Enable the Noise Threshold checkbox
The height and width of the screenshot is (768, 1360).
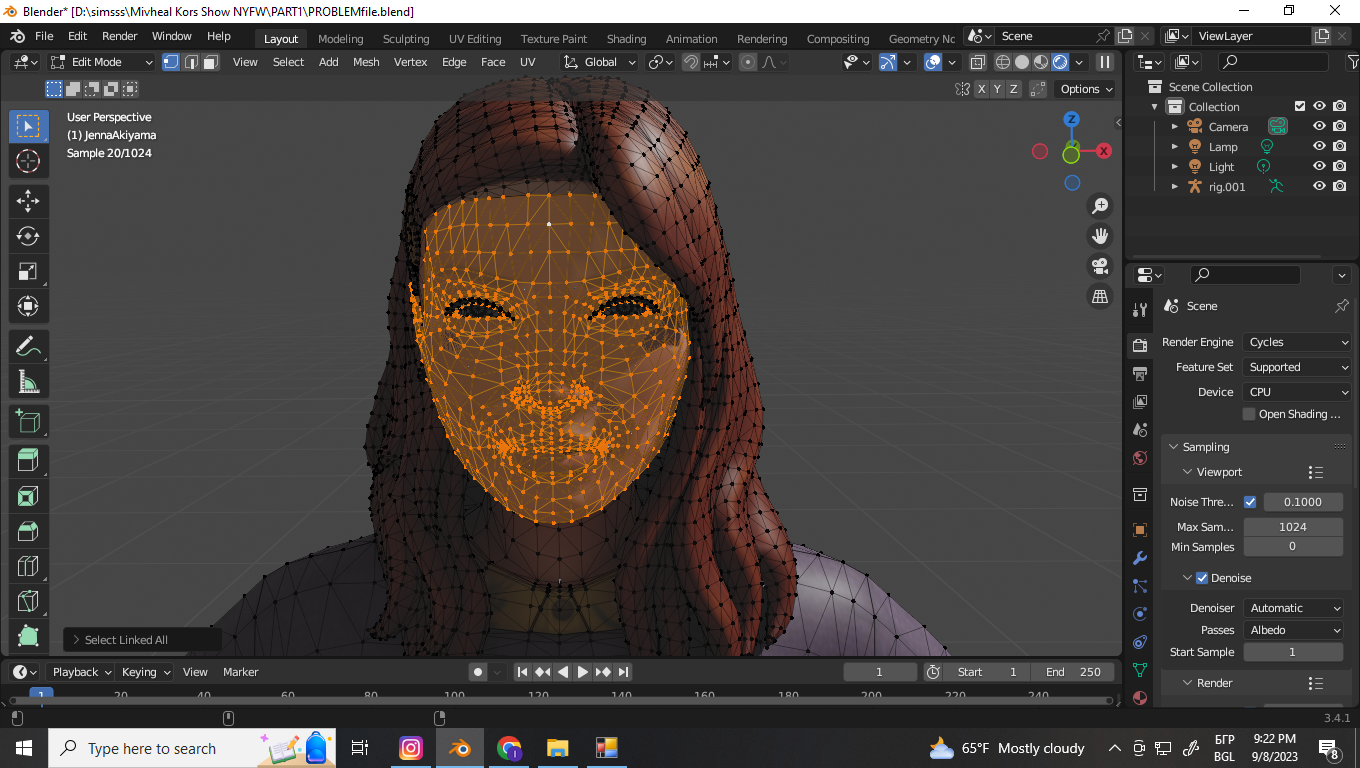click(x=1250, y=502)
